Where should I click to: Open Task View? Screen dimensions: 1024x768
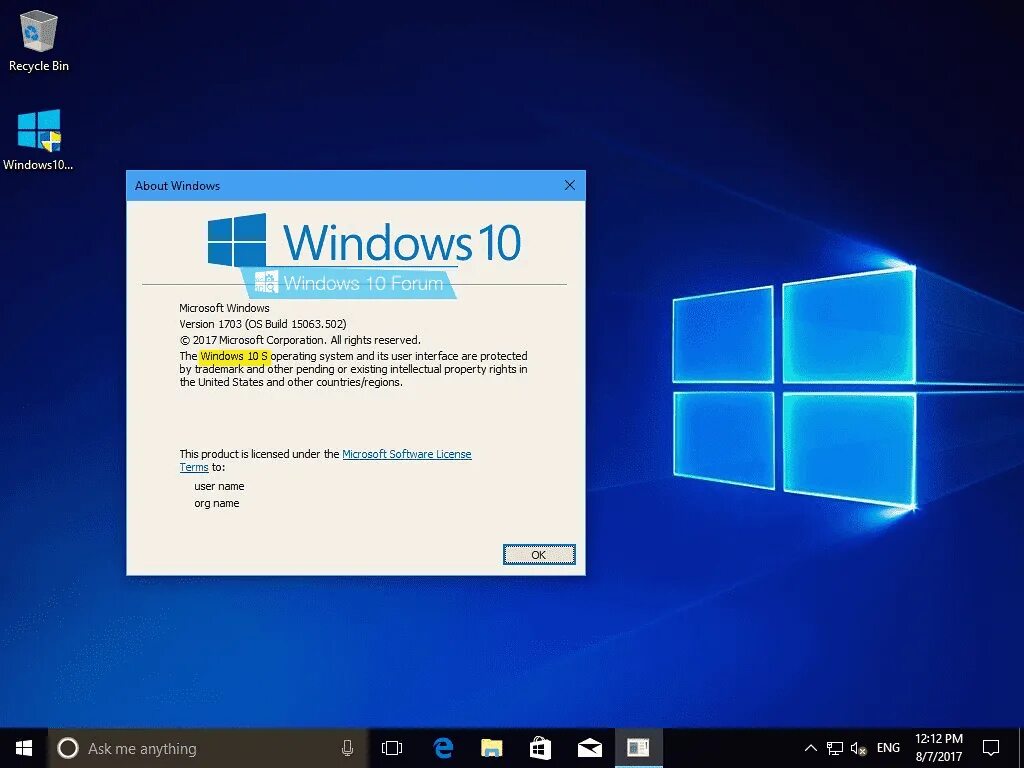(391, 747)
